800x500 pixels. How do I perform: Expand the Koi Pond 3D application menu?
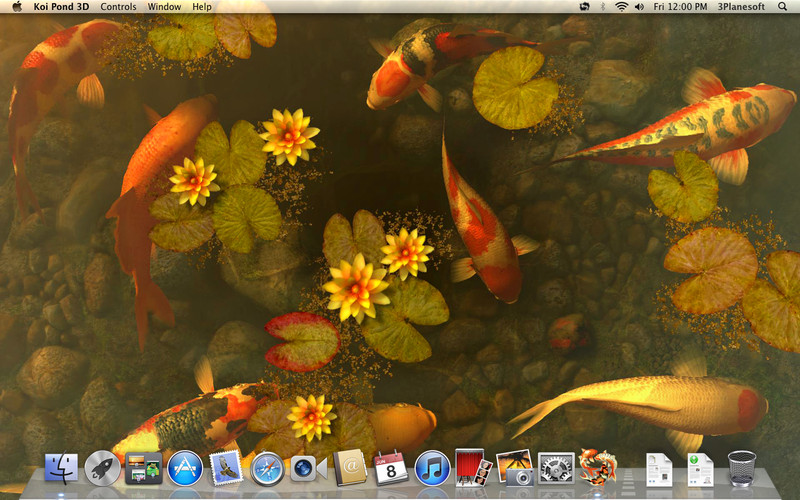click(x=62, y=7)
